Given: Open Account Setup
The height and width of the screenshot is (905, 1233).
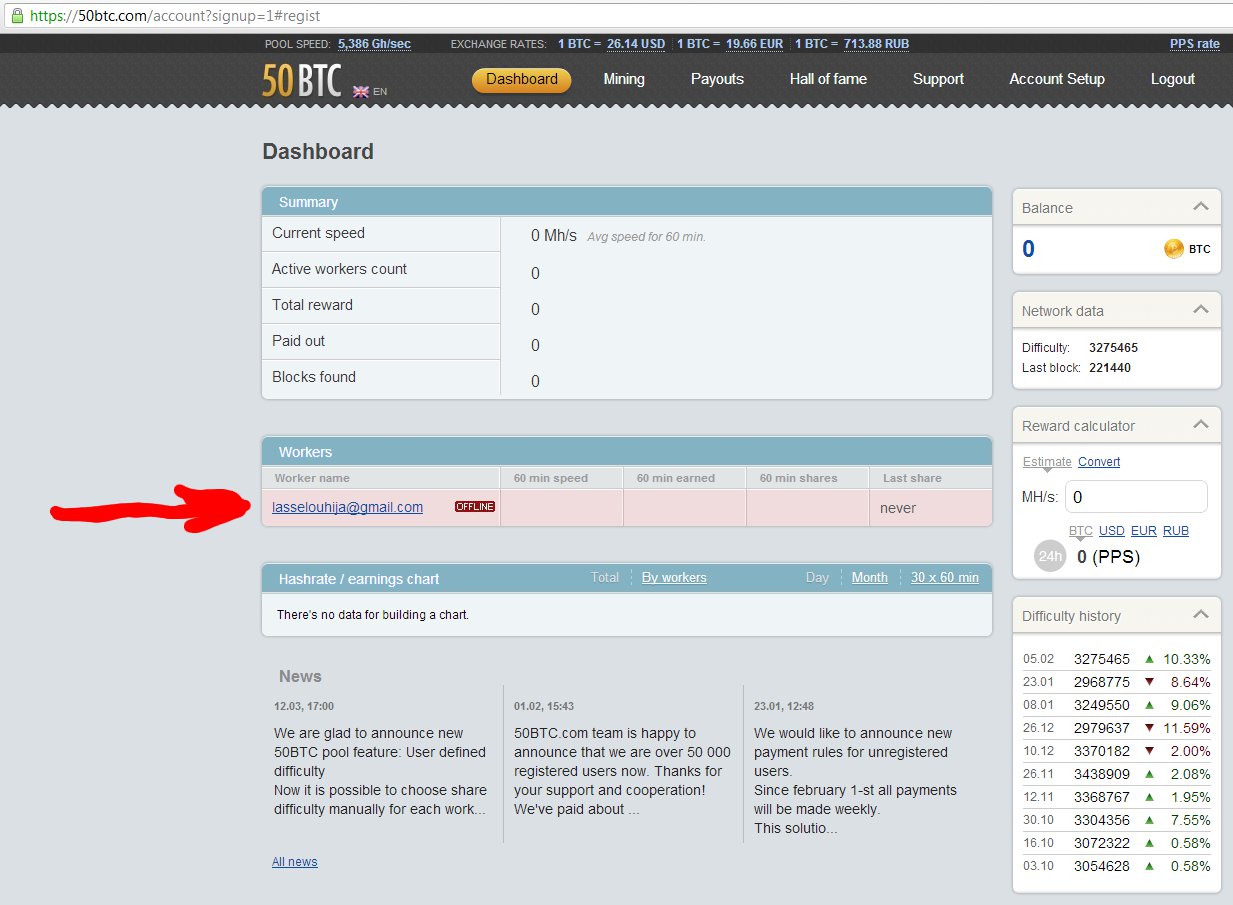Looking at the screenshot, I should point(1057,79).
